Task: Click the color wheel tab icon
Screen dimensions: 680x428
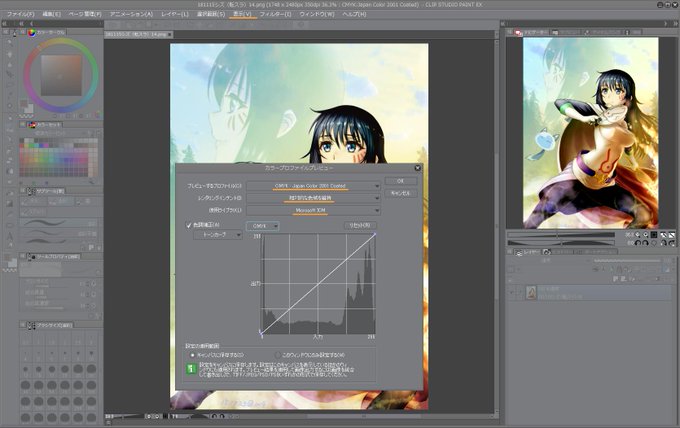Action: (32, 33)
